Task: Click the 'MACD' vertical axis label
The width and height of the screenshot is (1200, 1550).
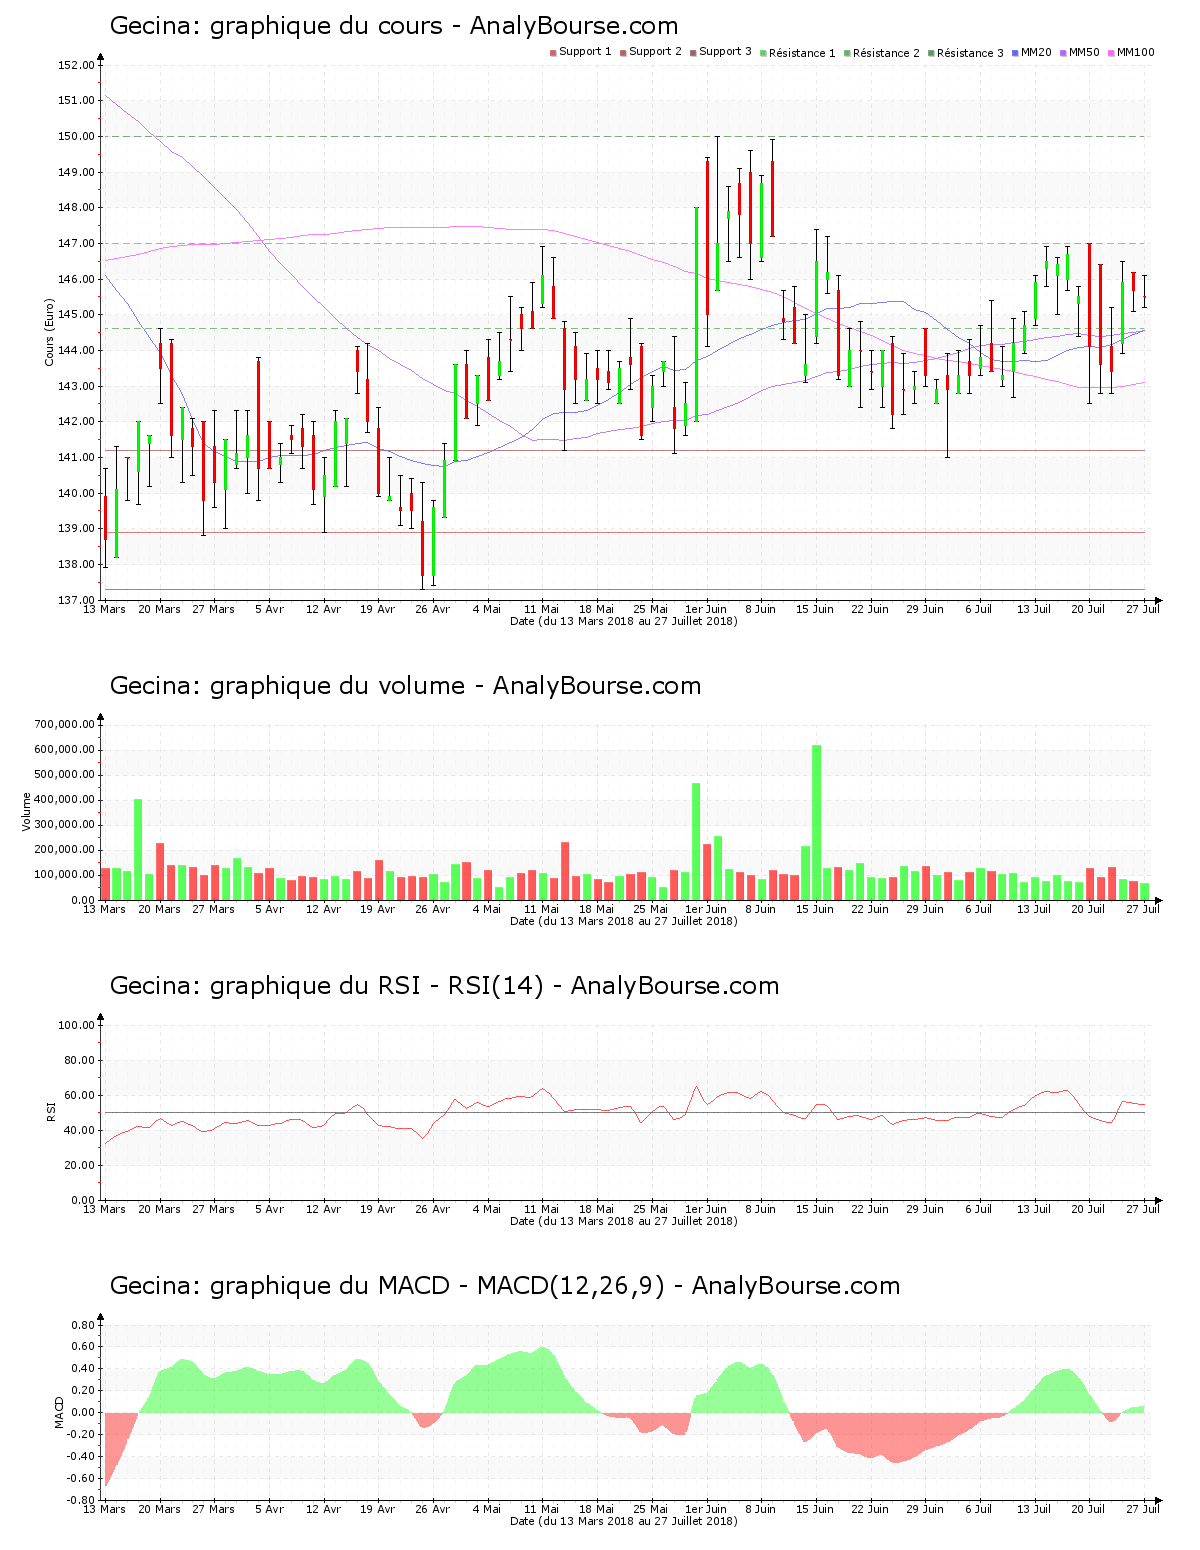Action: click(x=59, y=1411)
